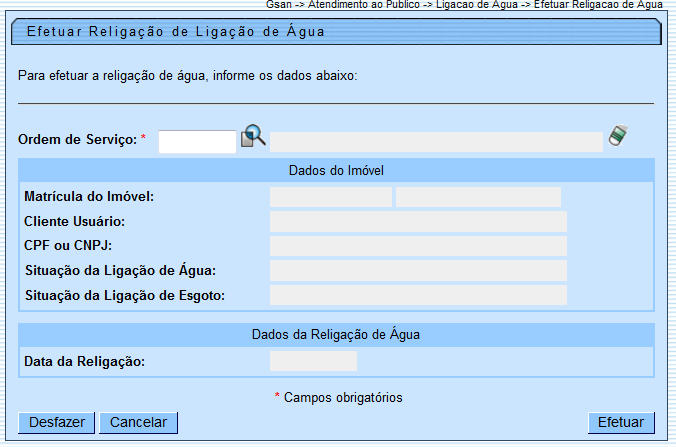Click the magnifier icon to search service orders
Viewport: 676px width, 447px height.
click(253, 137)
